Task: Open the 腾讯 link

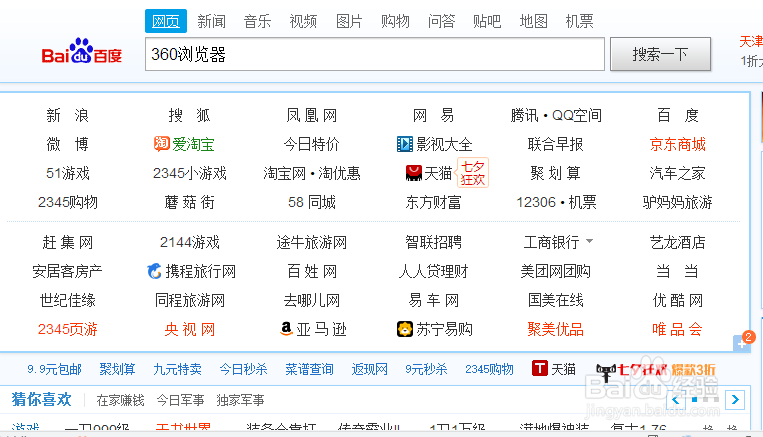Action: coord(524,115)
